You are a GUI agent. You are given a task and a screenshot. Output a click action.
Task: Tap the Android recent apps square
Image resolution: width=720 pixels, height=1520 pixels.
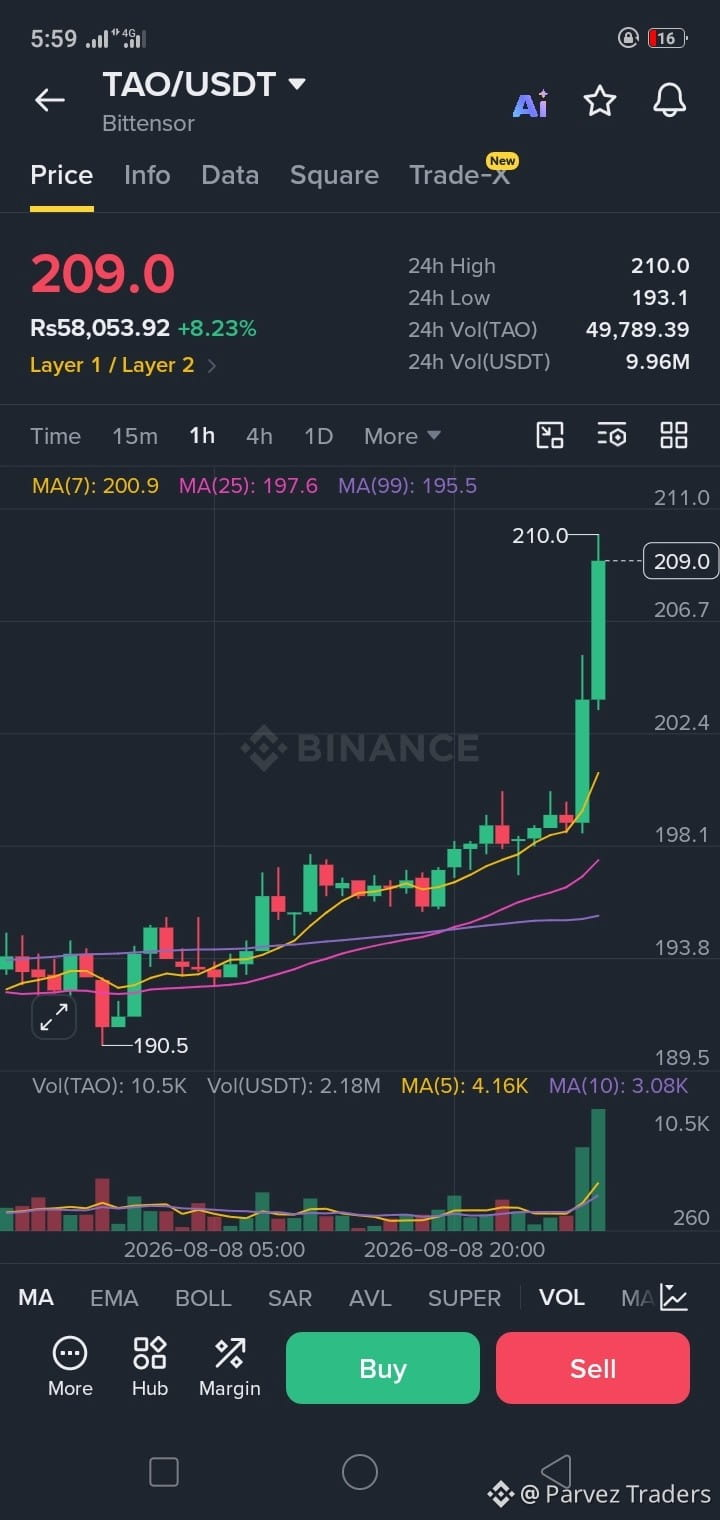click(x=164, y=1472)
